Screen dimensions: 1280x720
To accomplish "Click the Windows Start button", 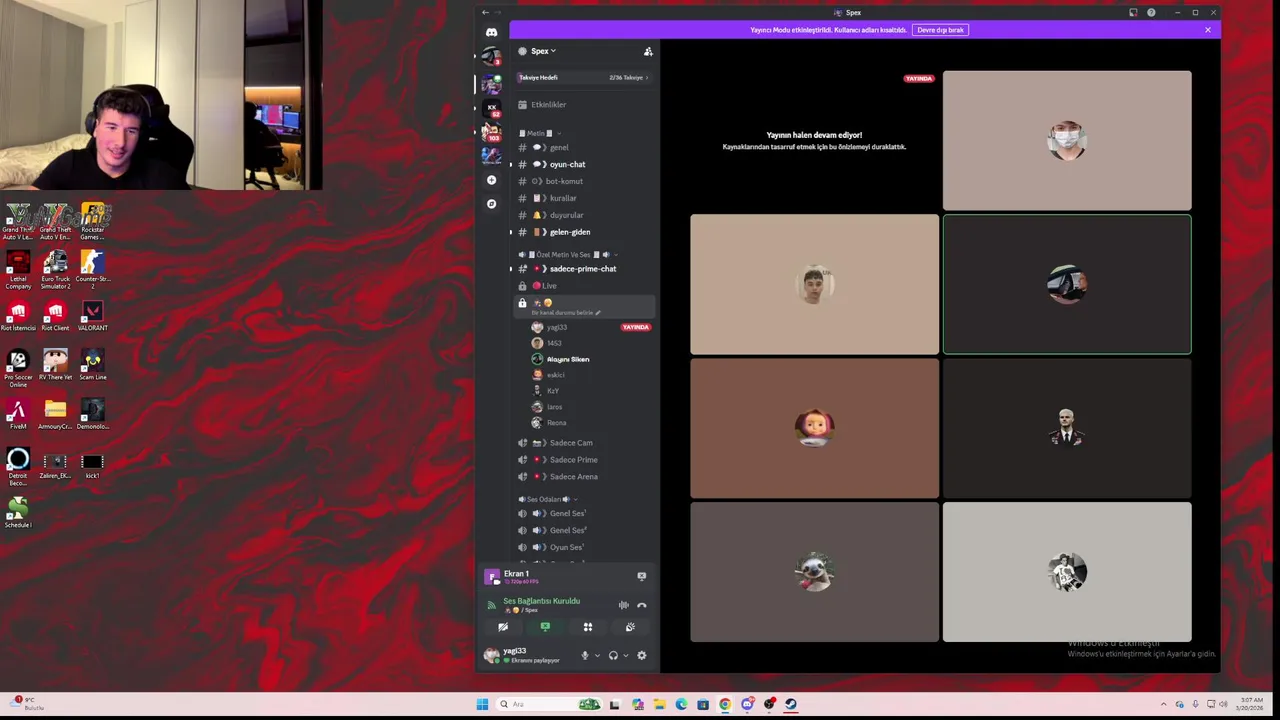I will coord(482,704).
